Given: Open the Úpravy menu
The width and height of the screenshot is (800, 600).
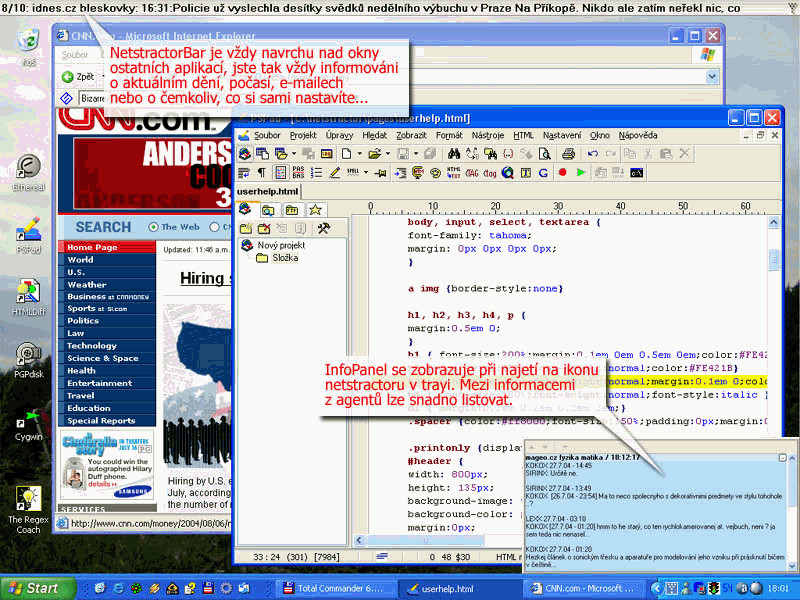Looking at the screenshot, I should pos(339,135).
